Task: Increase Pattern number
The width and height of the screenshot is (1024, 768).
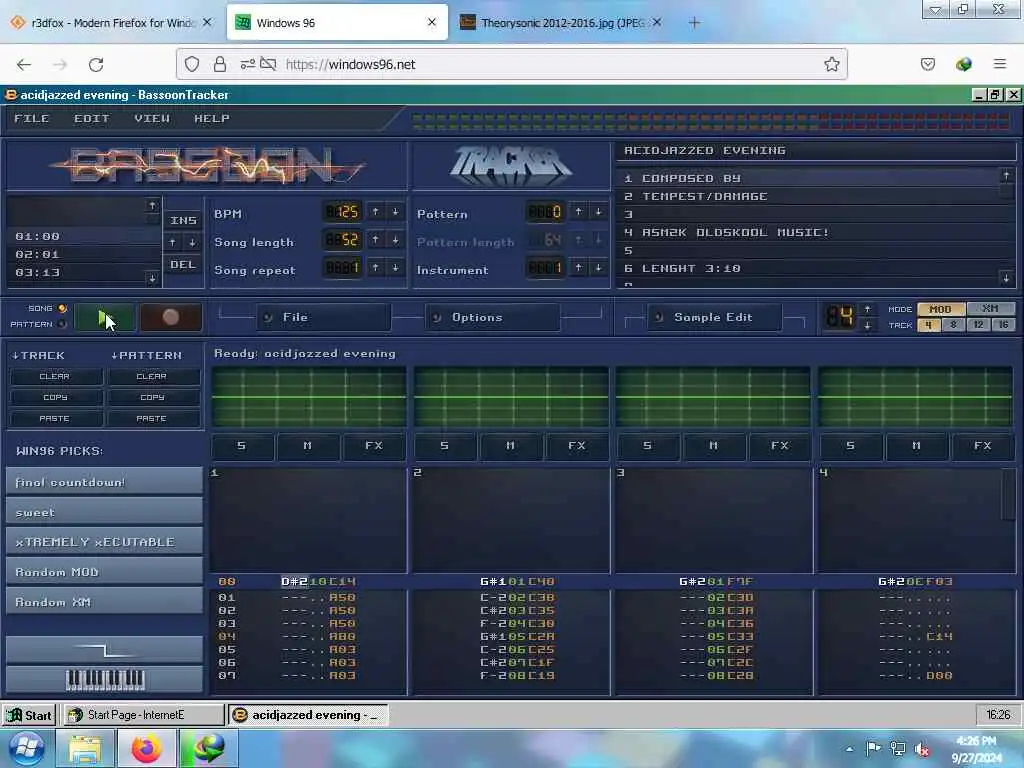Action: (x=579, y=212)
